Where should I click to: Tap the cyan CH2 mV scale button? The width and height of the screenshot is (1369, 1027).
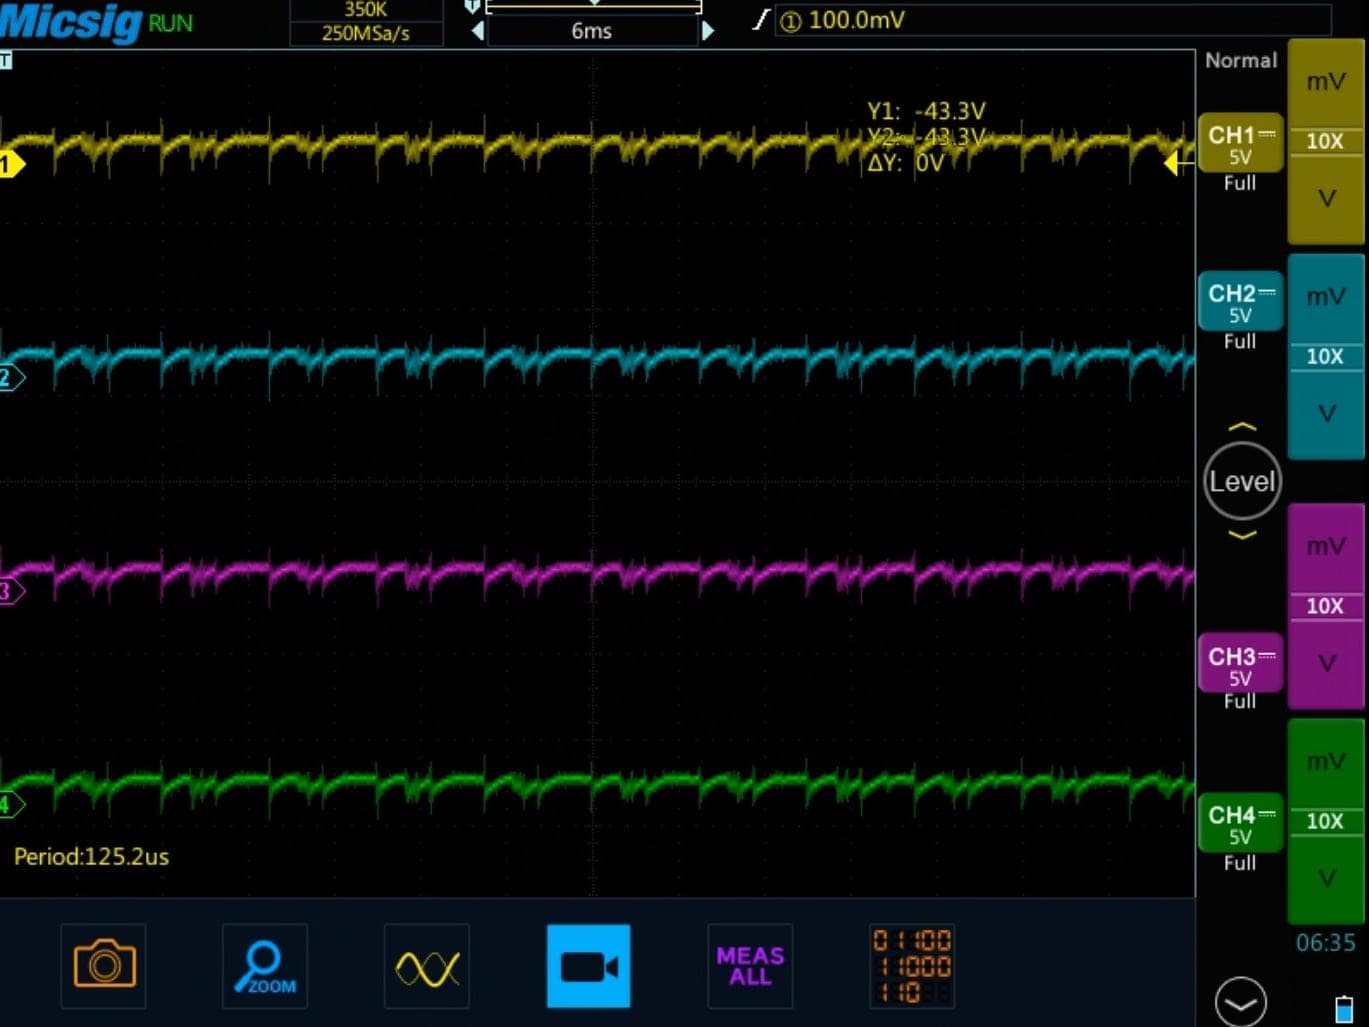pyautogui.click(x=1326, y=297)
